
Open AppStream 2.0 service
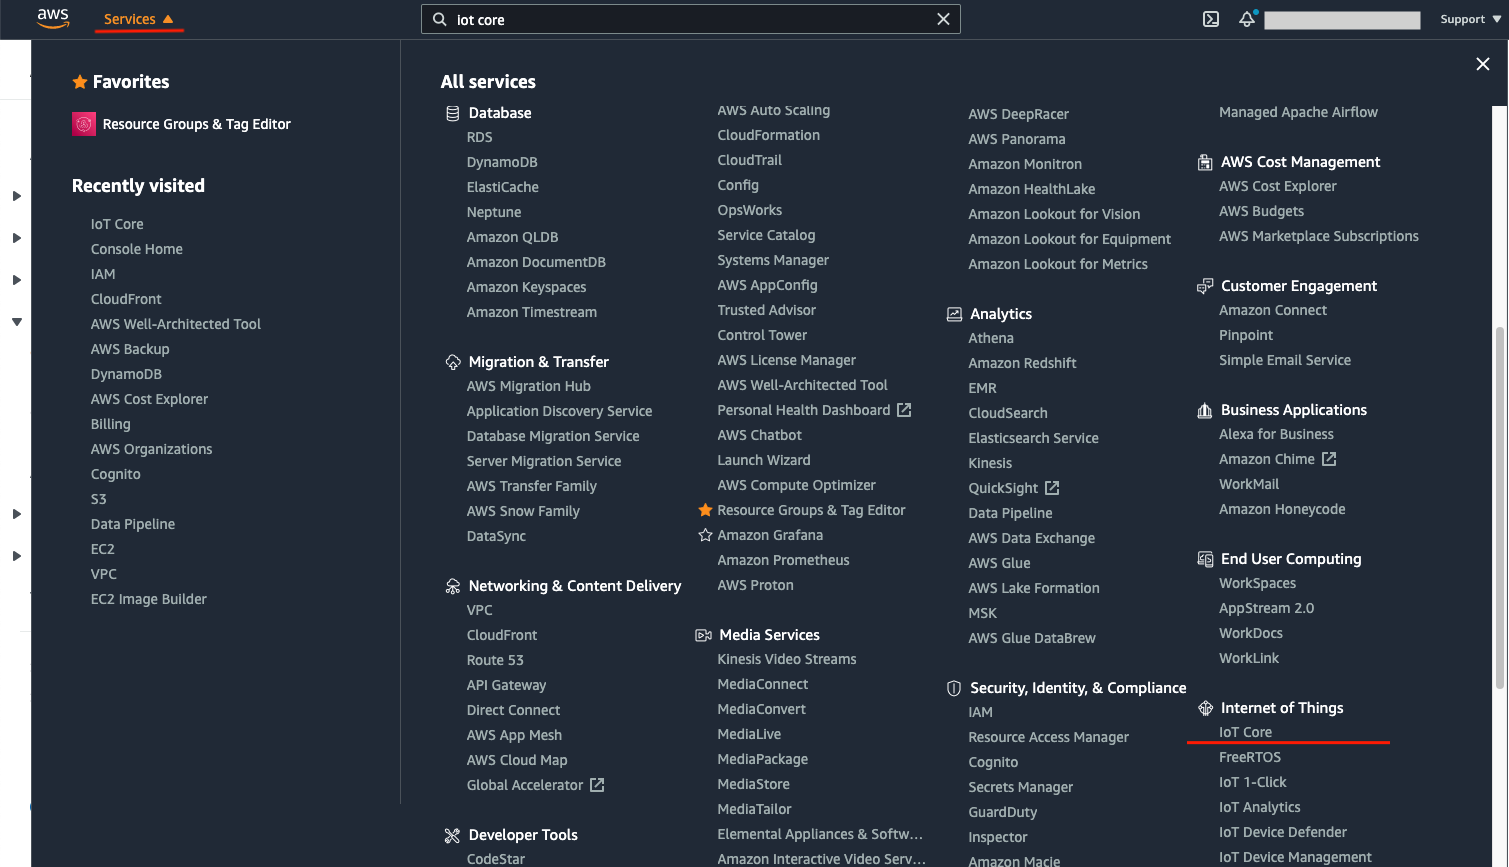pyautogui.click(x=1267, y=608)
